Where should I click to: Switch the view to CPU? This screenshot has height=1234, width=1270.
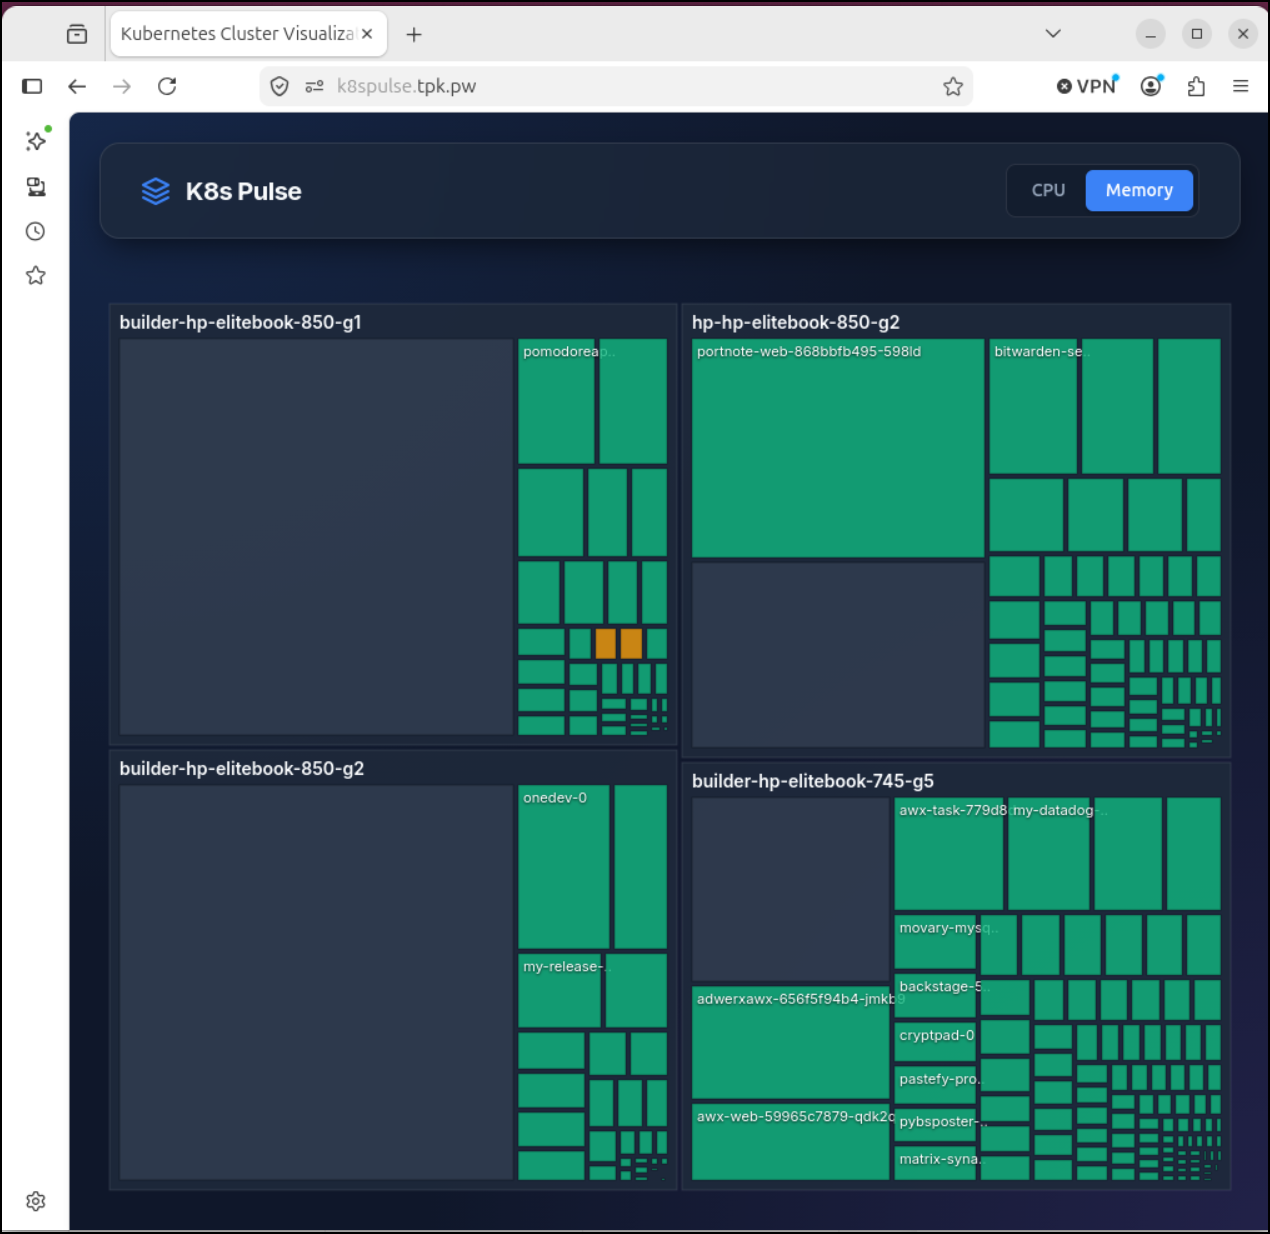tap(1048, 190)
